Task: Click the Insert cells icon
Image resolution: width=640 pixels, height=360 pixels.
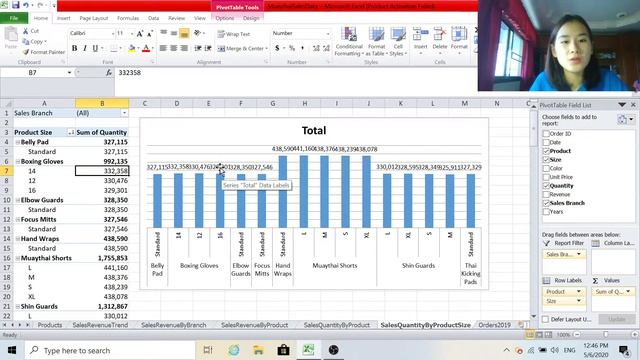Action: pos(420,34)
